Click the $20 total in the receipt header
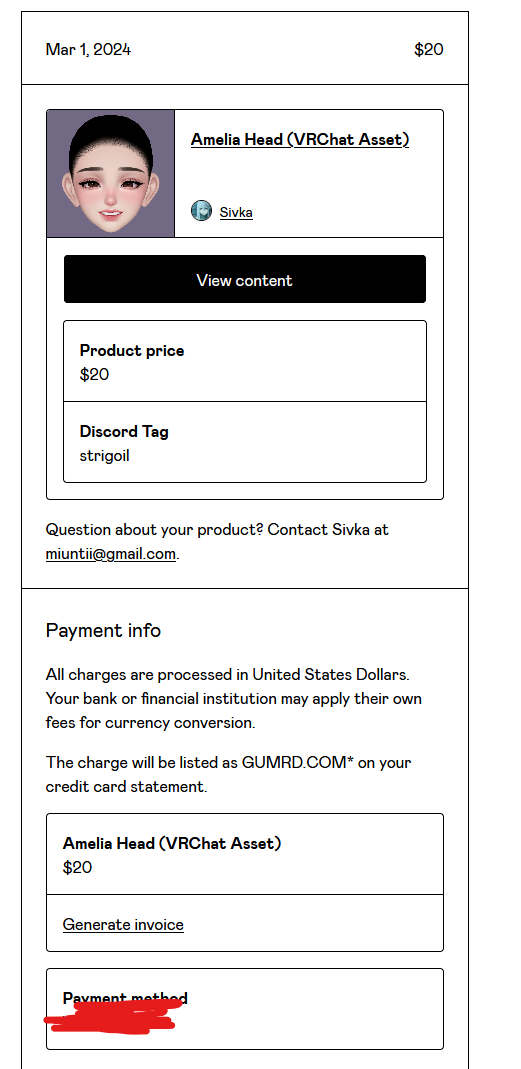 pos(429,50)
